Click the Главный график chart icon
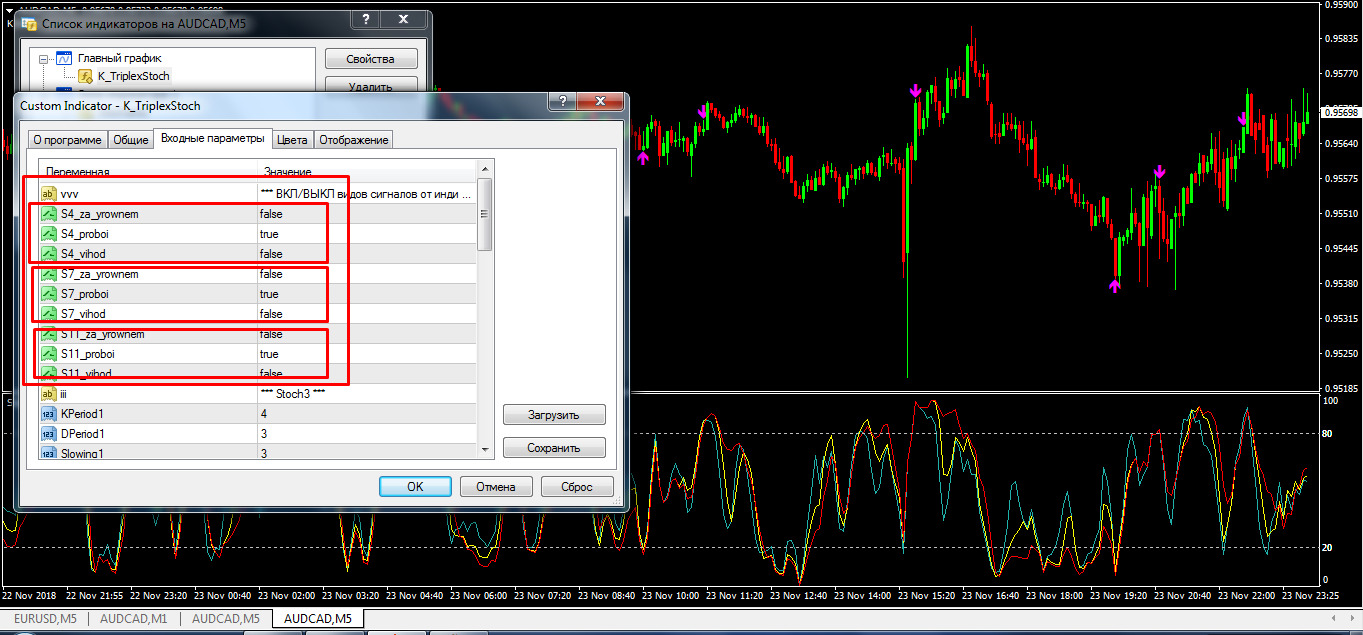 [x=64, y=58]
